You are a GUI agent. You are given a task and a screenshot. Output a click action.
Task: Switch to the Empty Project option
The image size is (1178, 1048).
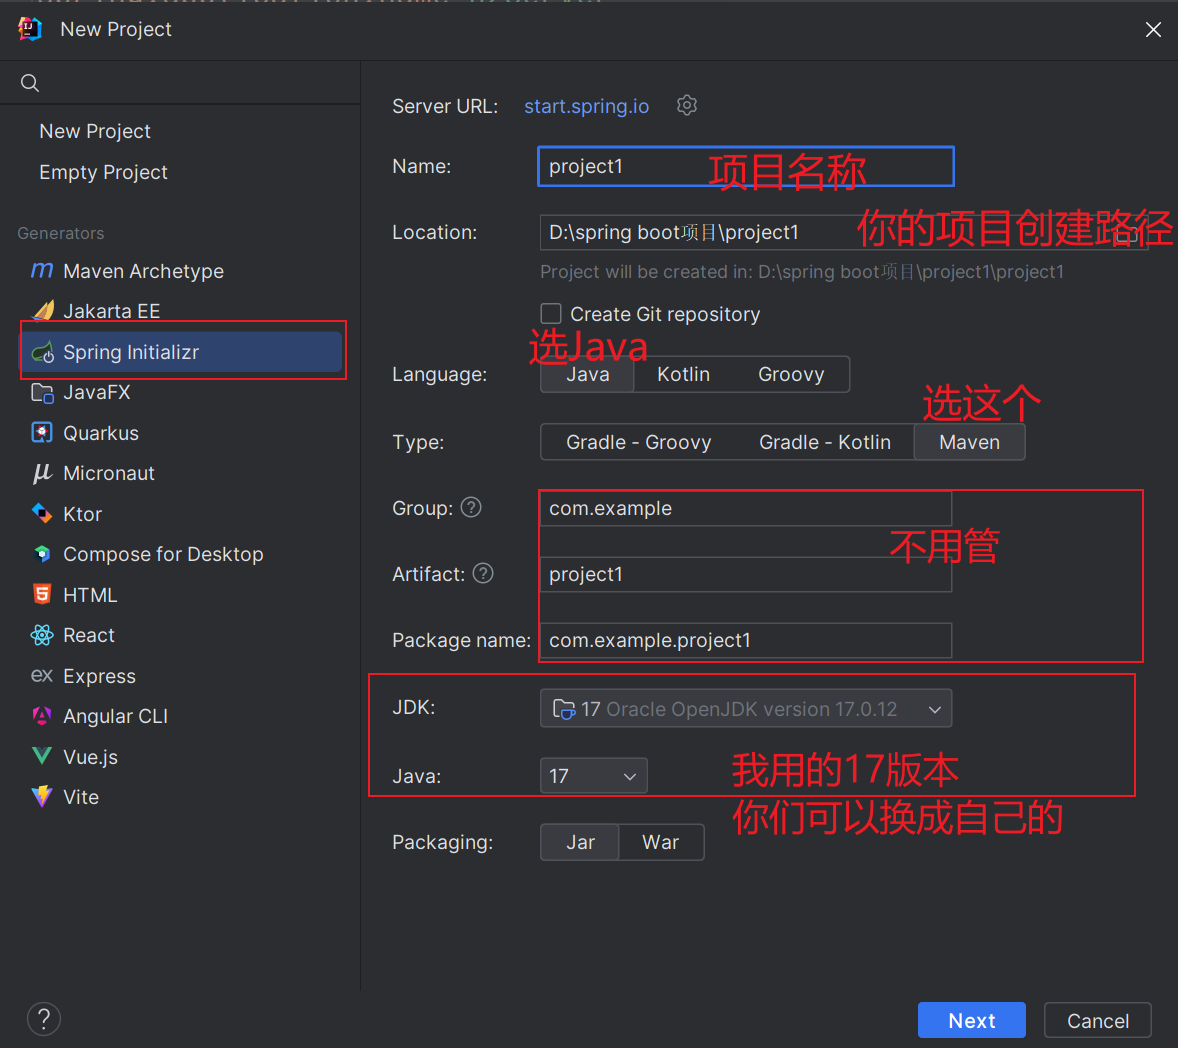pyautogui.click(x=103, y=171)
